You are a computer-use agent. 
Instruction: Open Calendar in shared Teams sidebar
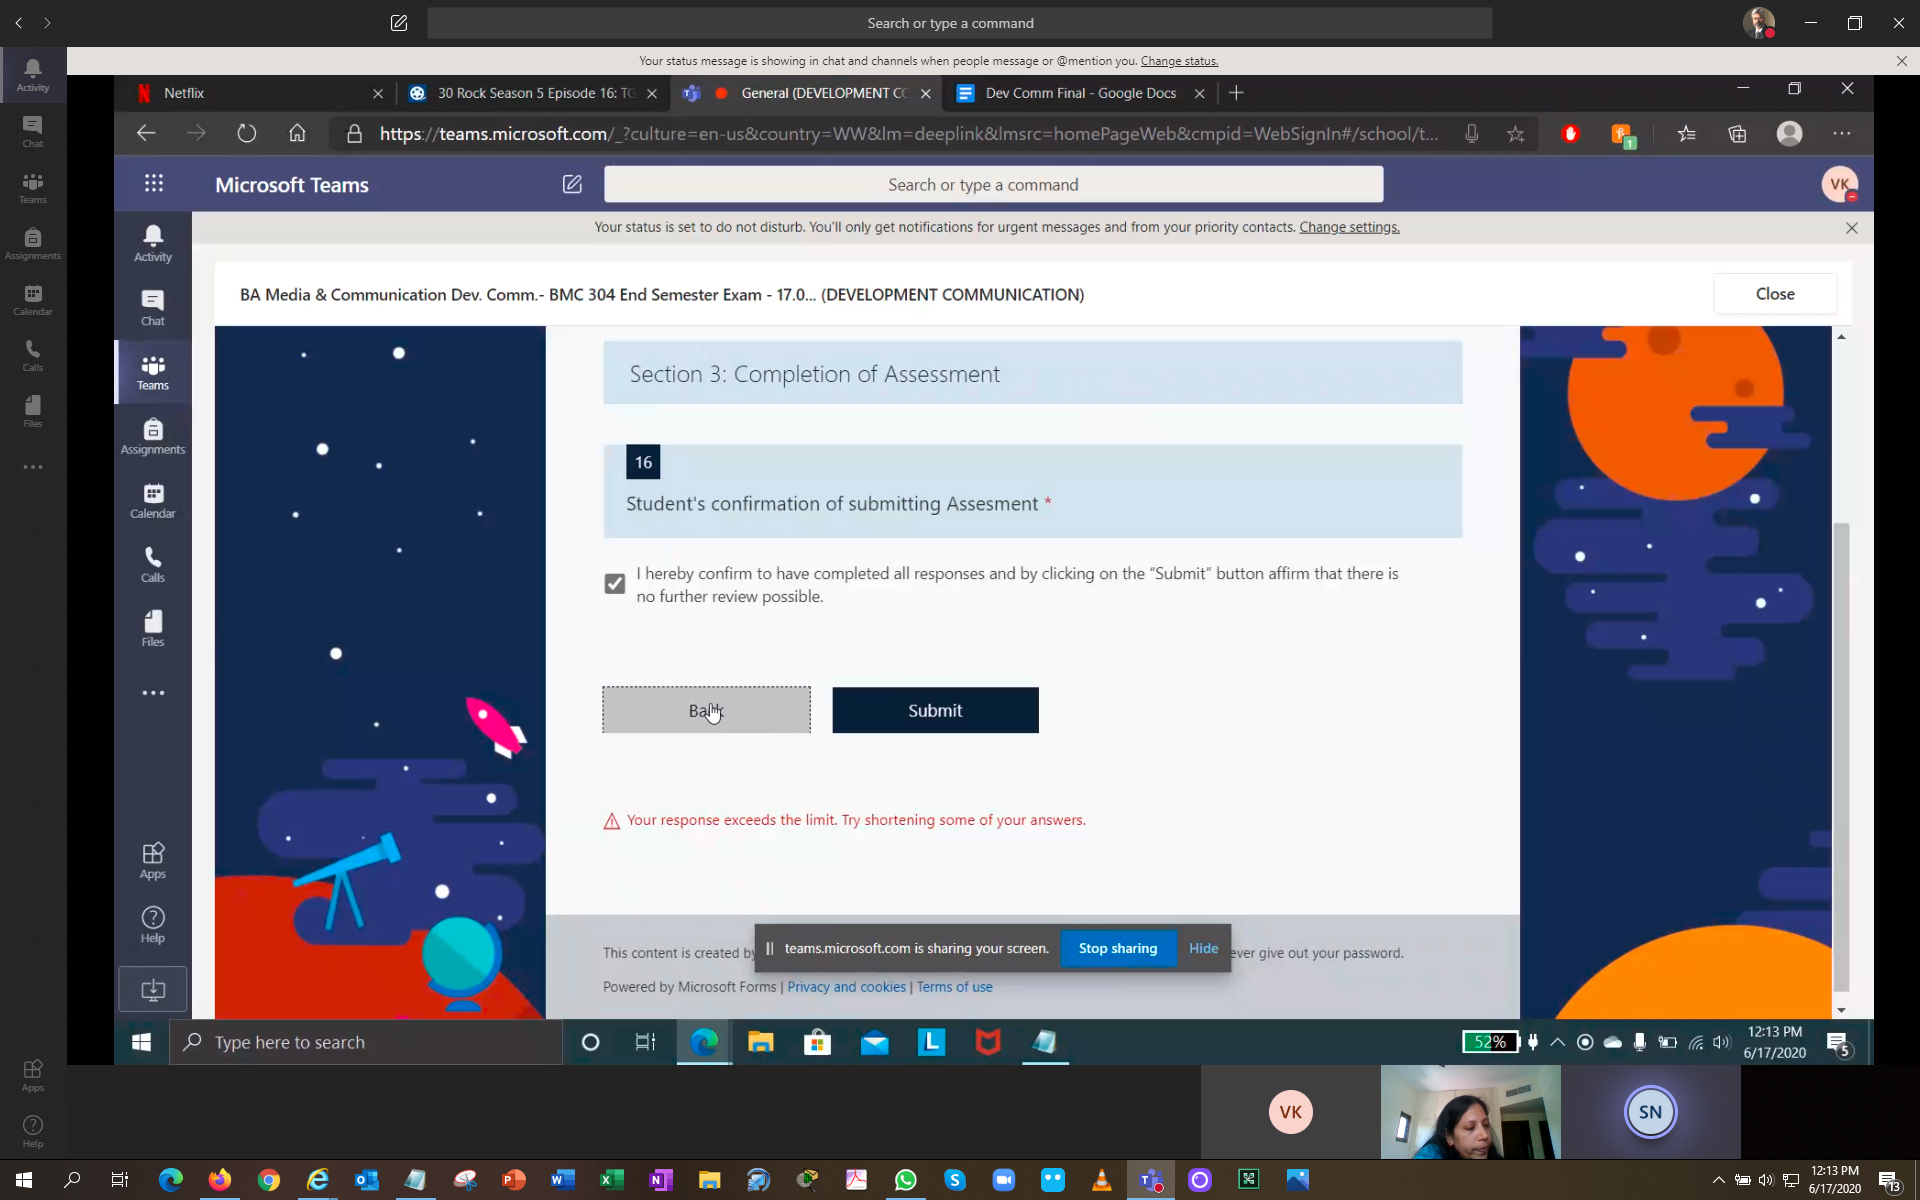(152, 501)
